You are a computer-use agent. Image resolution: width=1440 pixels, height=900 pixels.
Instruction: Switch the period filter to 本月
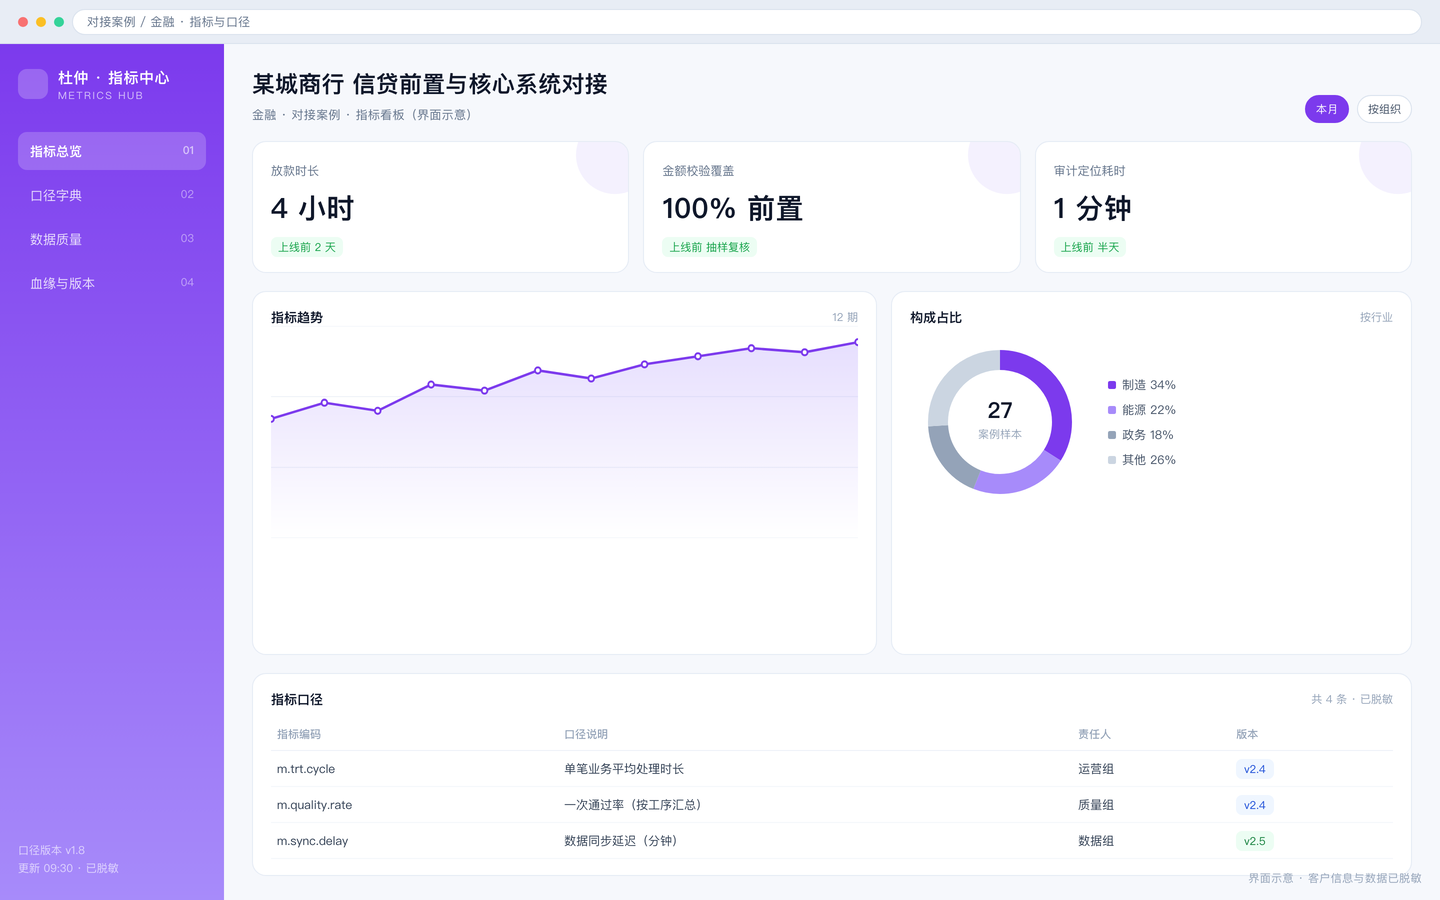1327,109
